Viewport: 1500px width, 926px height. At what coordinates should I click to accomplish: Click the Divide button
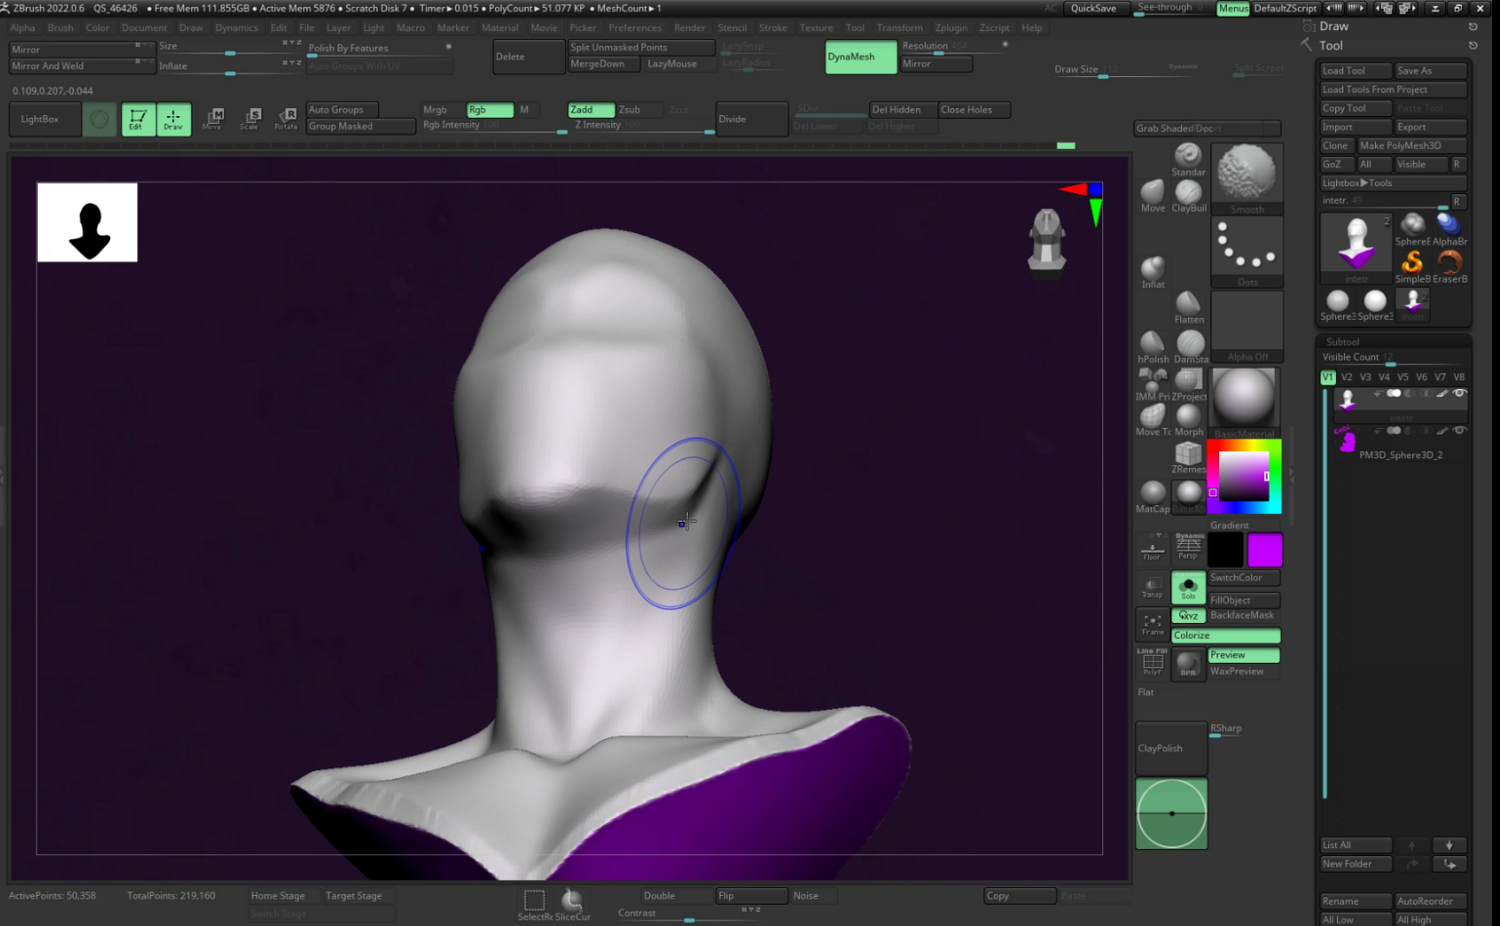(752, 119)
